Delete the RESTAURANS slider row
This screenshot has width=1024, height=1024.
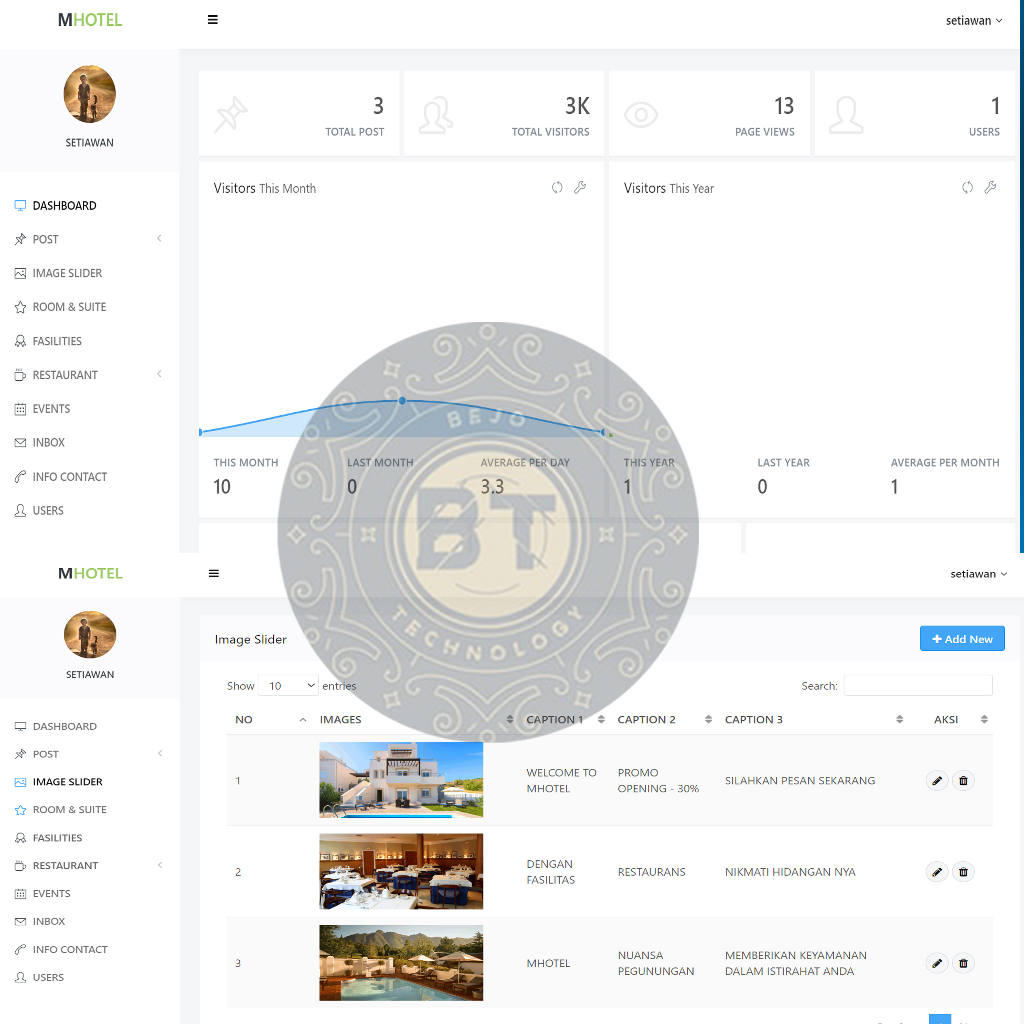tap(963, 872)
